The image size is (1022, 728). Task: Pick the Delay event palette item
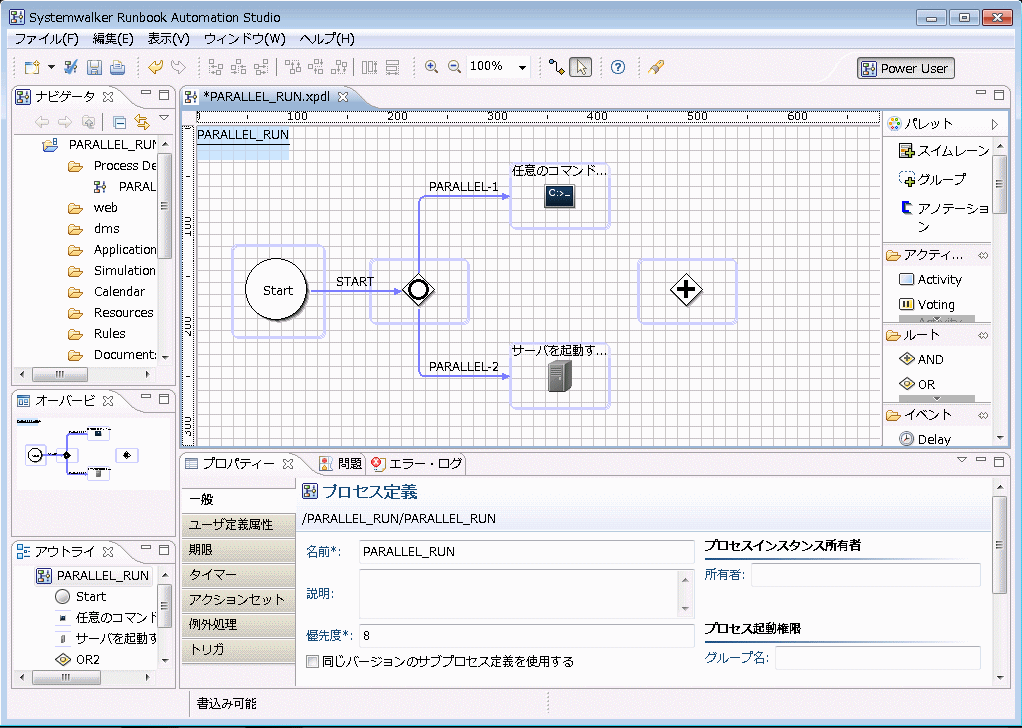924,439
